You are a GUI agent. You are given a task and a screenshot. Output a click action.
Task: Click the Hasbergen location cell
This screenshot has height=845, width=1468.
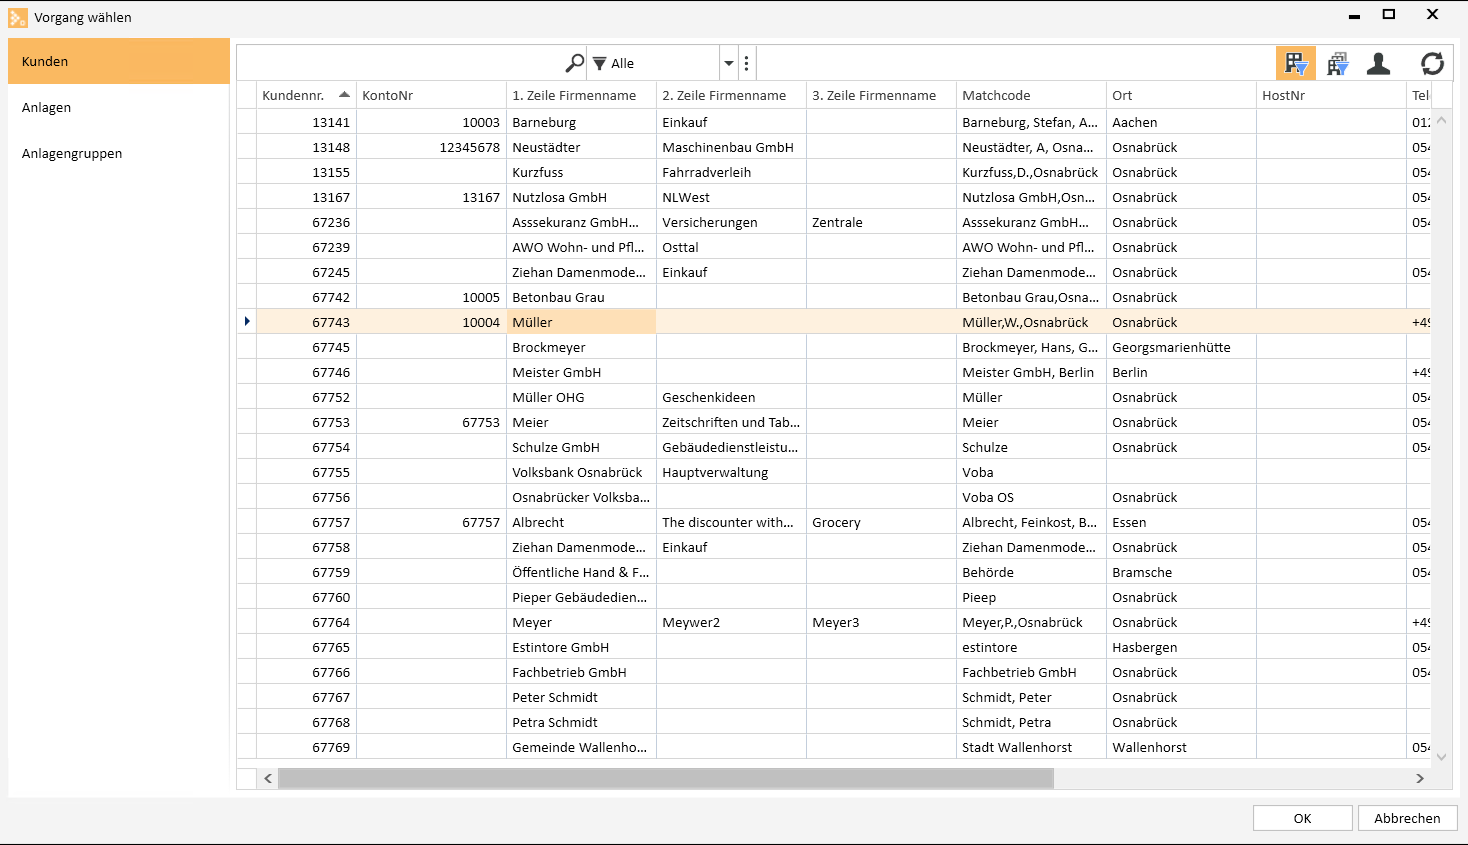coord(1181,647)
